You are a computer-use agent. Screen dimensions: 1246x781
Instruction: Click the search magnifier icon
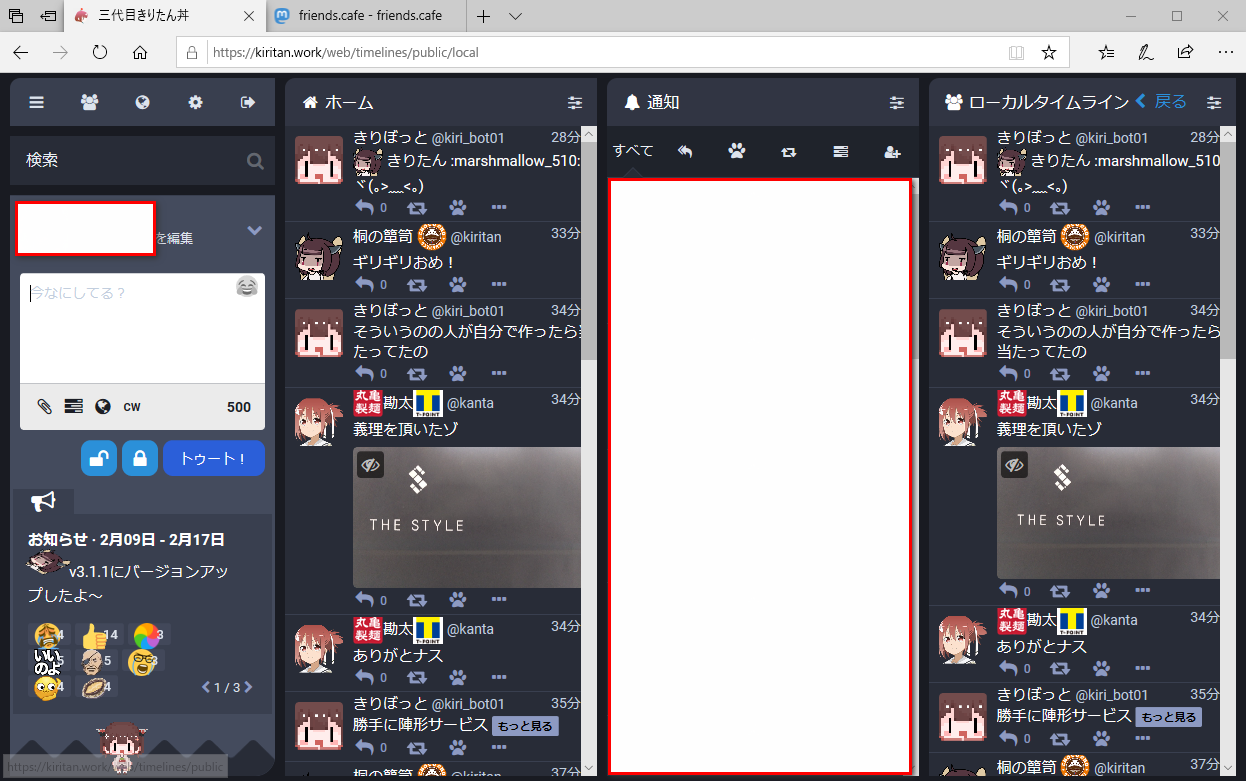[x=255, y=161]
